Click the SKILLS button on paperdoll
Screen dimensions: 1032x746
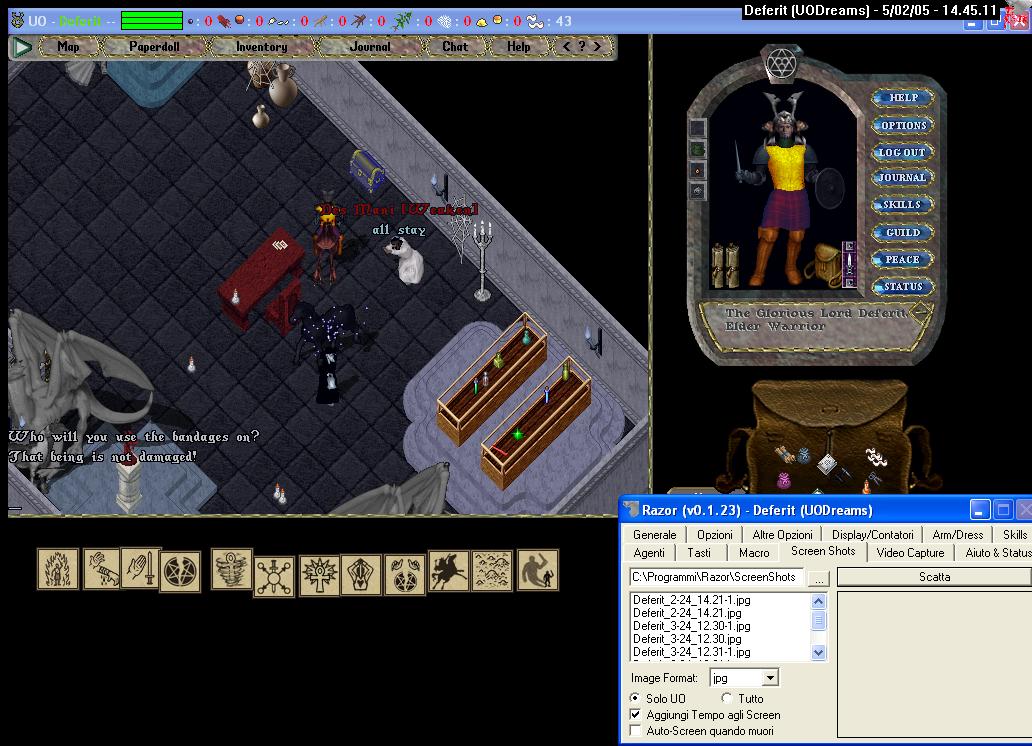point(902,204)
